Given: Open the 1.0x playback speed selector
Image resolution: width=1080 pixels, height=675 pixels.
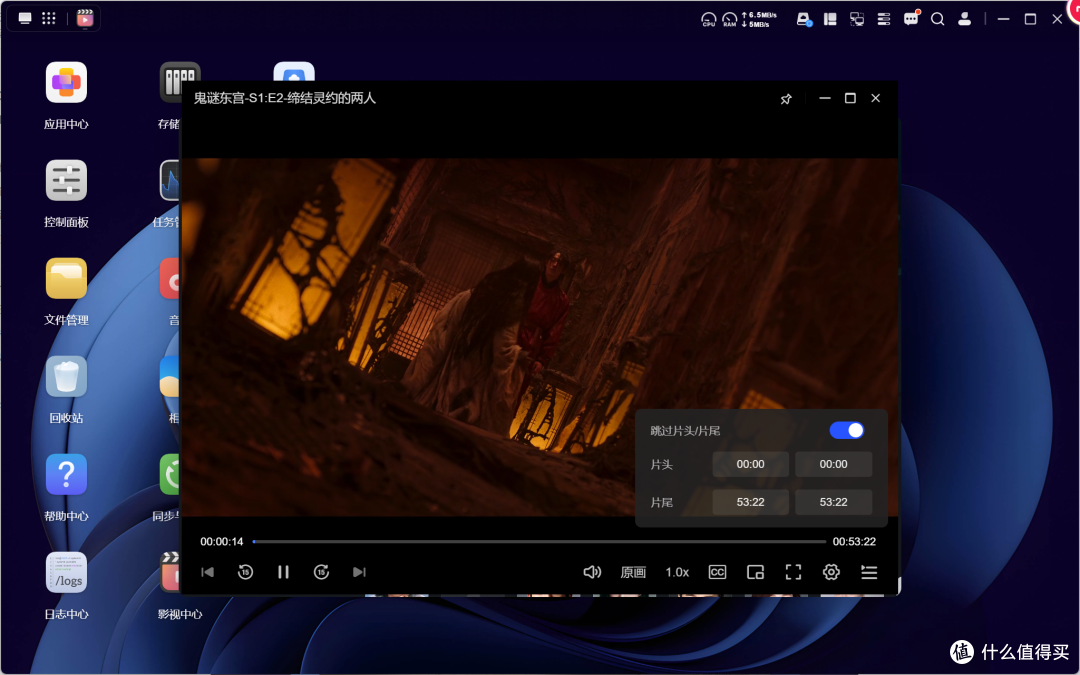Looking at the screenshot, I should click(677, 572).
